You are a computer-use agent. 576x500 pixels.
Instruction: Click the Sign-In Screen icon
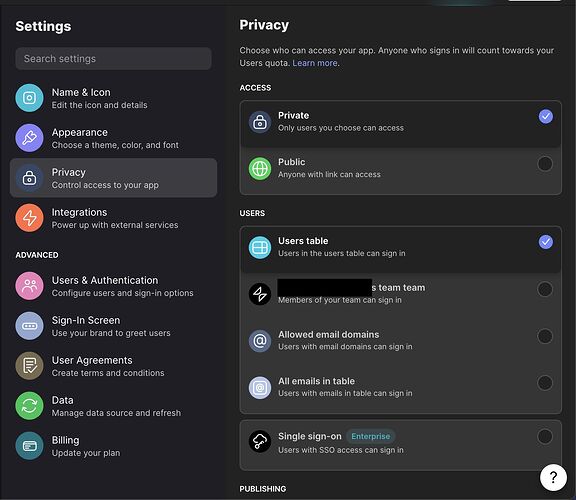29,326
